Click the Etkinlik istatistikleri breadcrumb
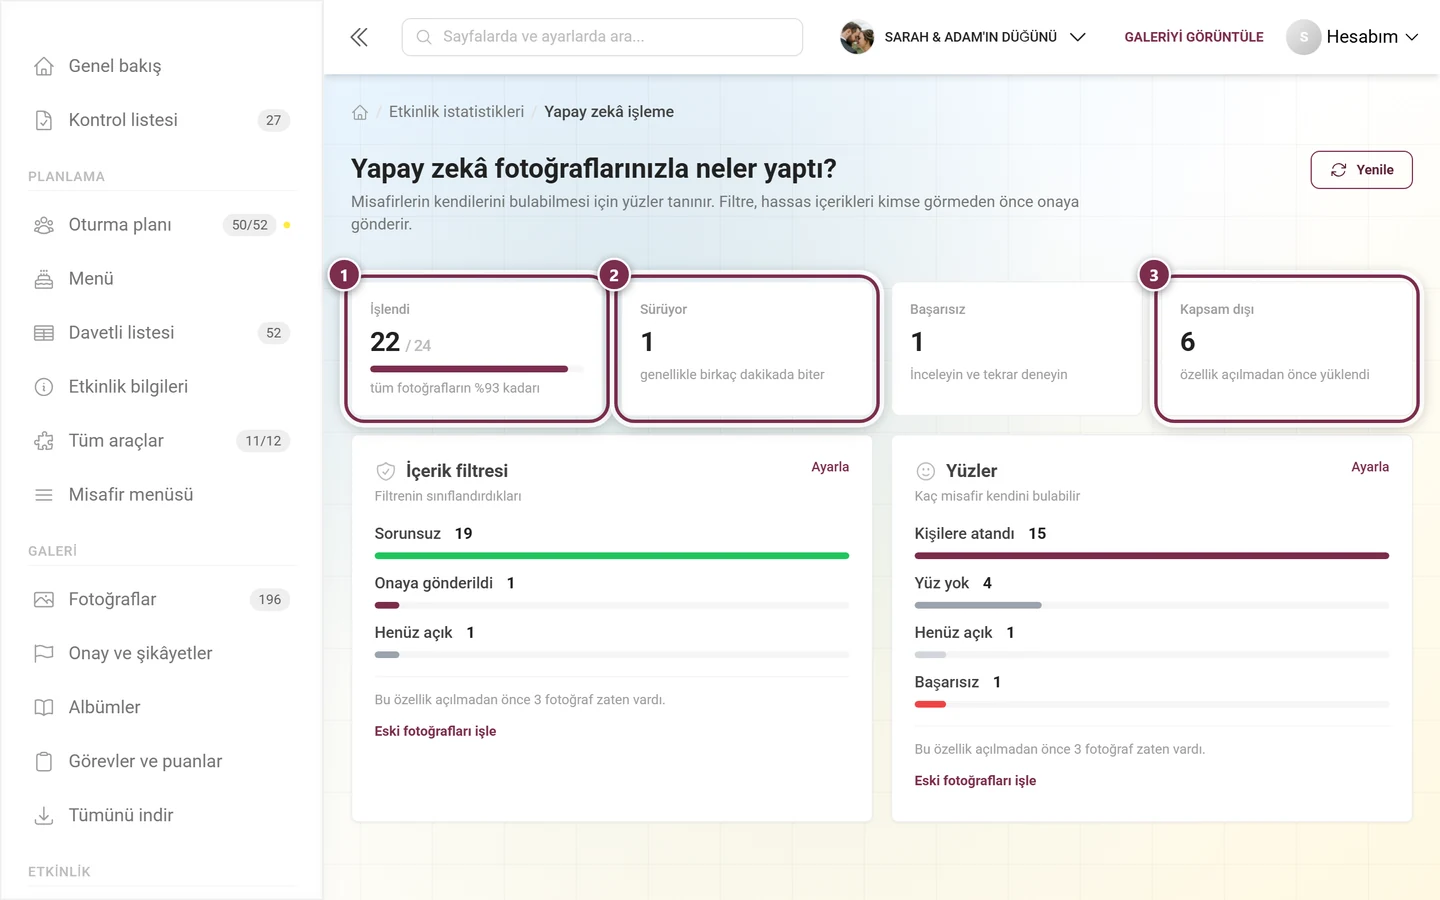The image size is (1440, 900). tap(456, 112)
